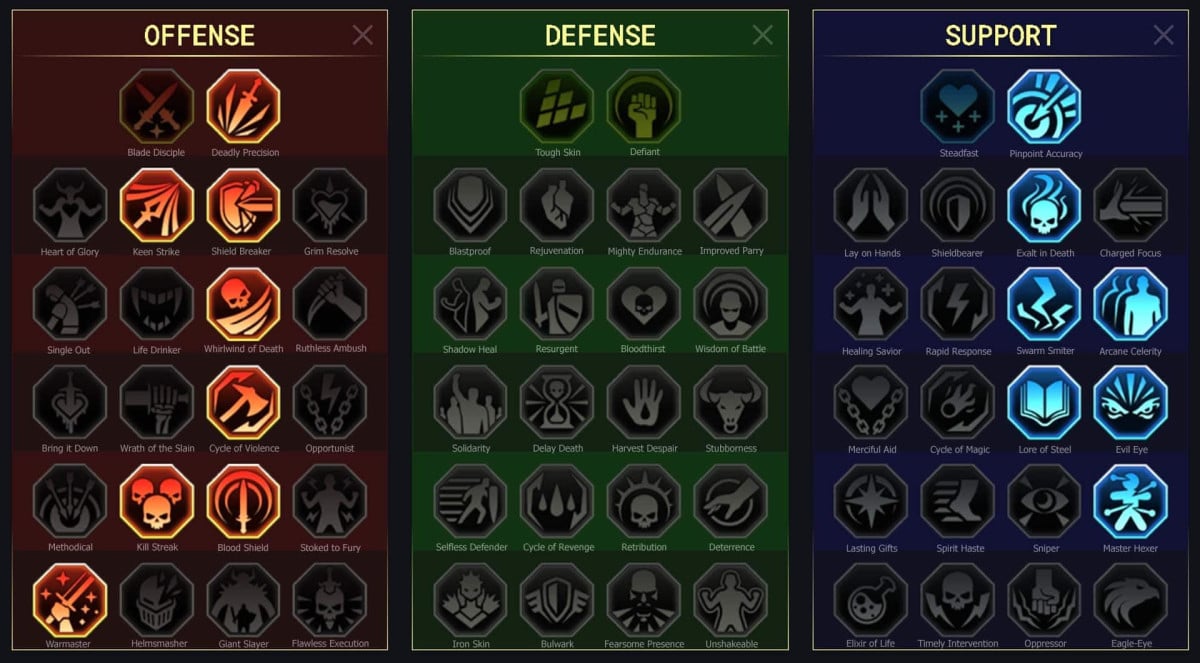Select the Blade Disciple mastery icon
Image resolution: width=1200 pixels, height=663 pixels.
point(156,106)
